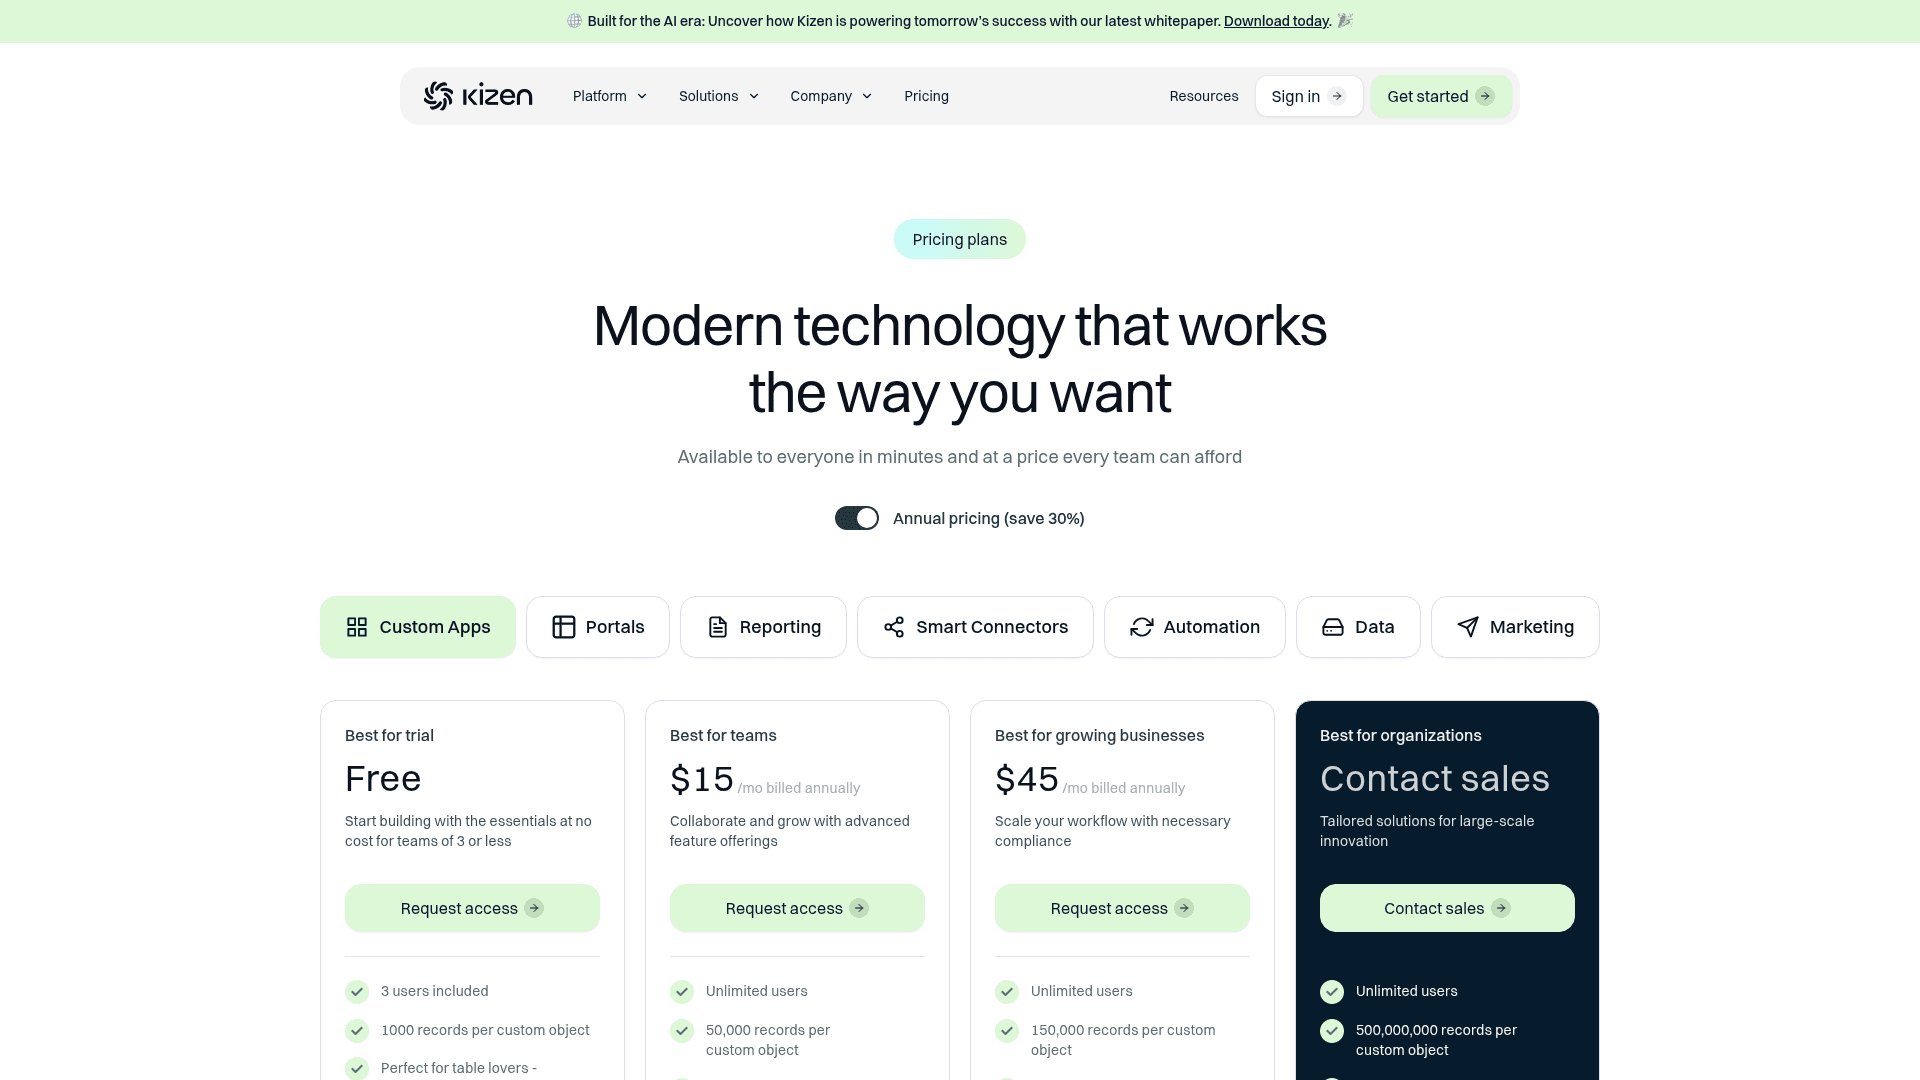1920x1080 pixels.
Task: Click the Get started button
Action: click(x=1441, y=95)
